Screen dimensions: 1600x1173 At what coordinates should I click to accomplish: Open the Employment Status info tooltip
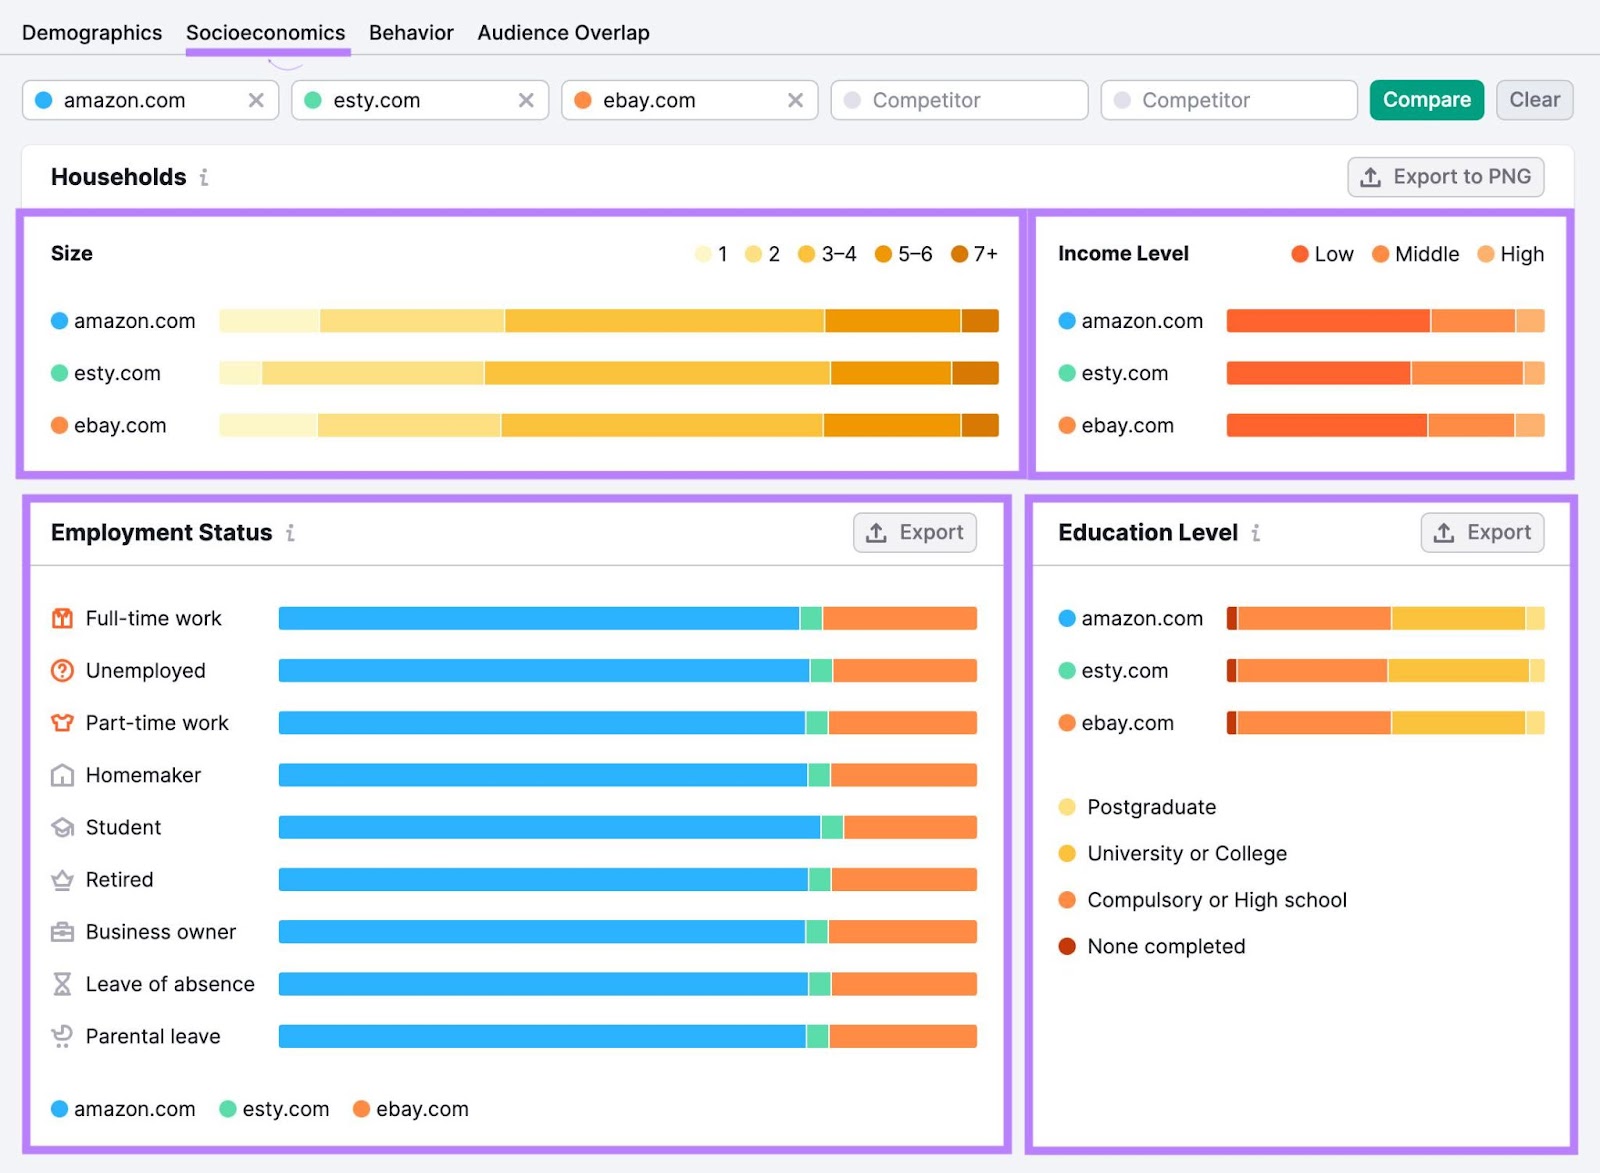click(291, 533)
